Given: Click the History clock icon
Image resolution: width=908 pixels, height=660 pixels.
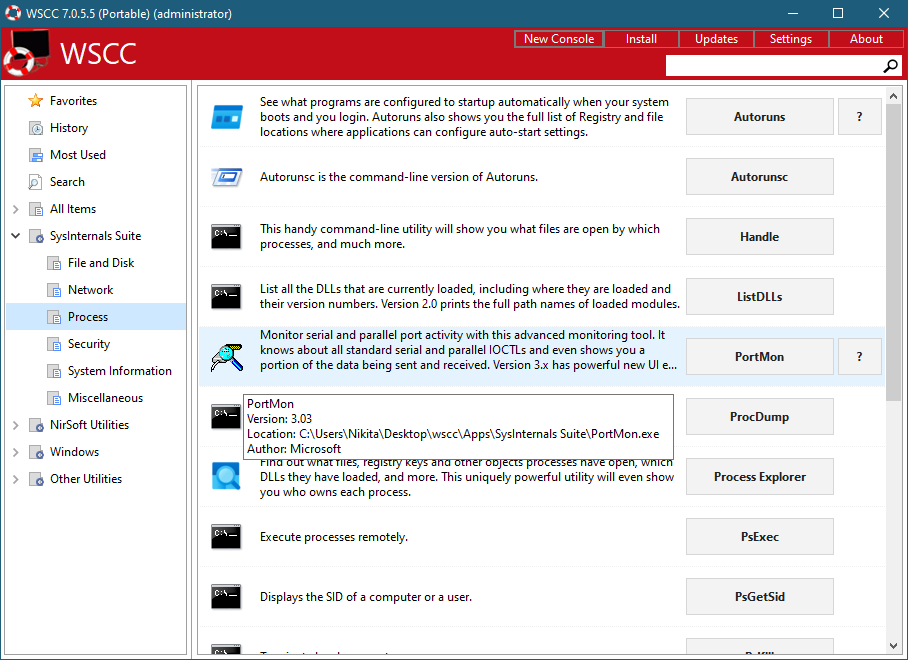Looking at the screenshot, I should pos(36,128).
